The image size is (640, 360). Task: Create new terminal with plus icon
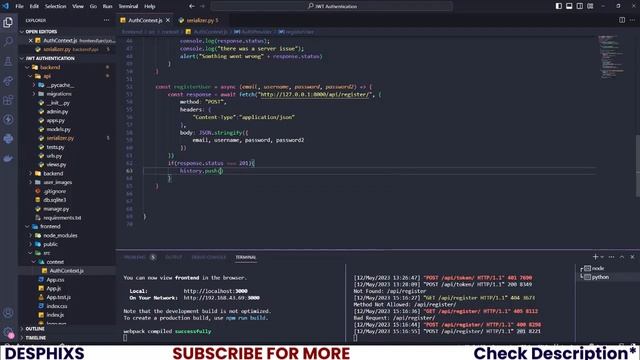595,257
